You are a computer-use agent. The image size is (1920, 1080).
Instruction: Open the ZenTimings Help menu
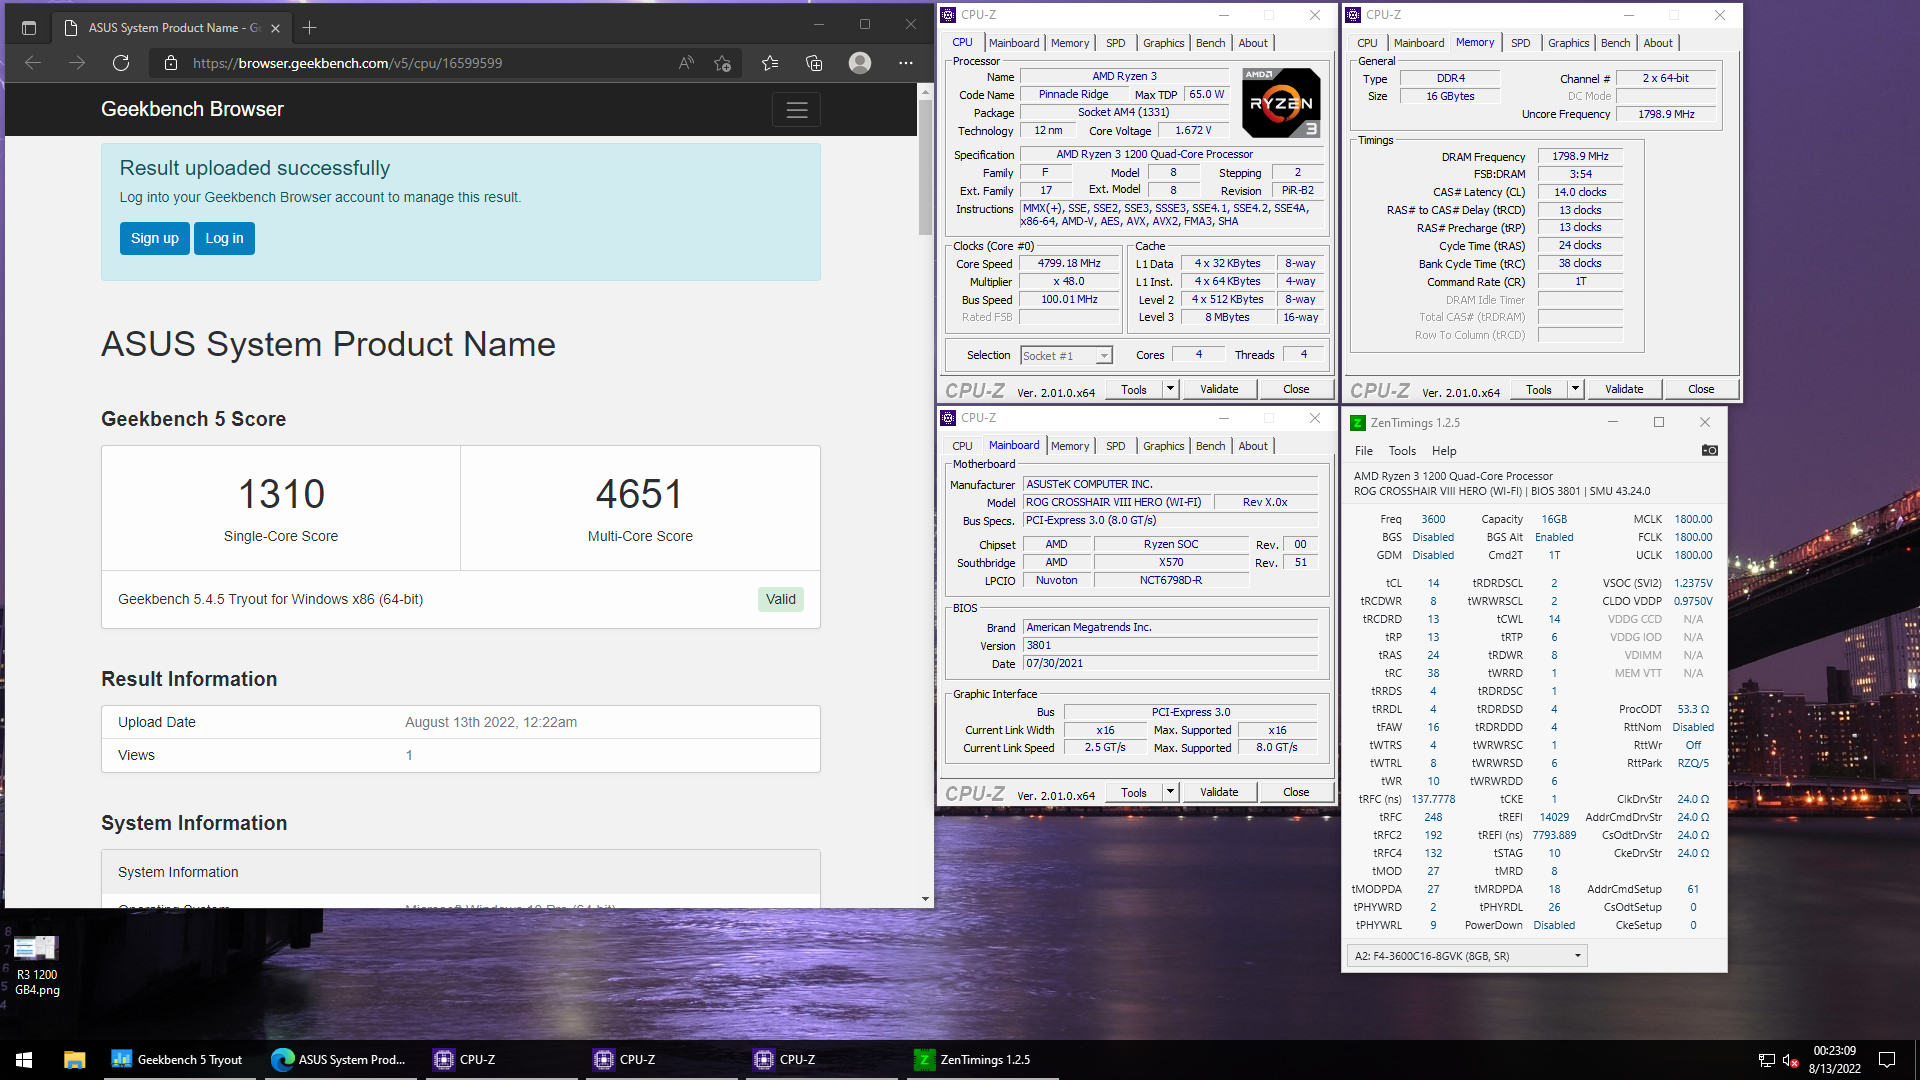click(x=1444, y=451)
